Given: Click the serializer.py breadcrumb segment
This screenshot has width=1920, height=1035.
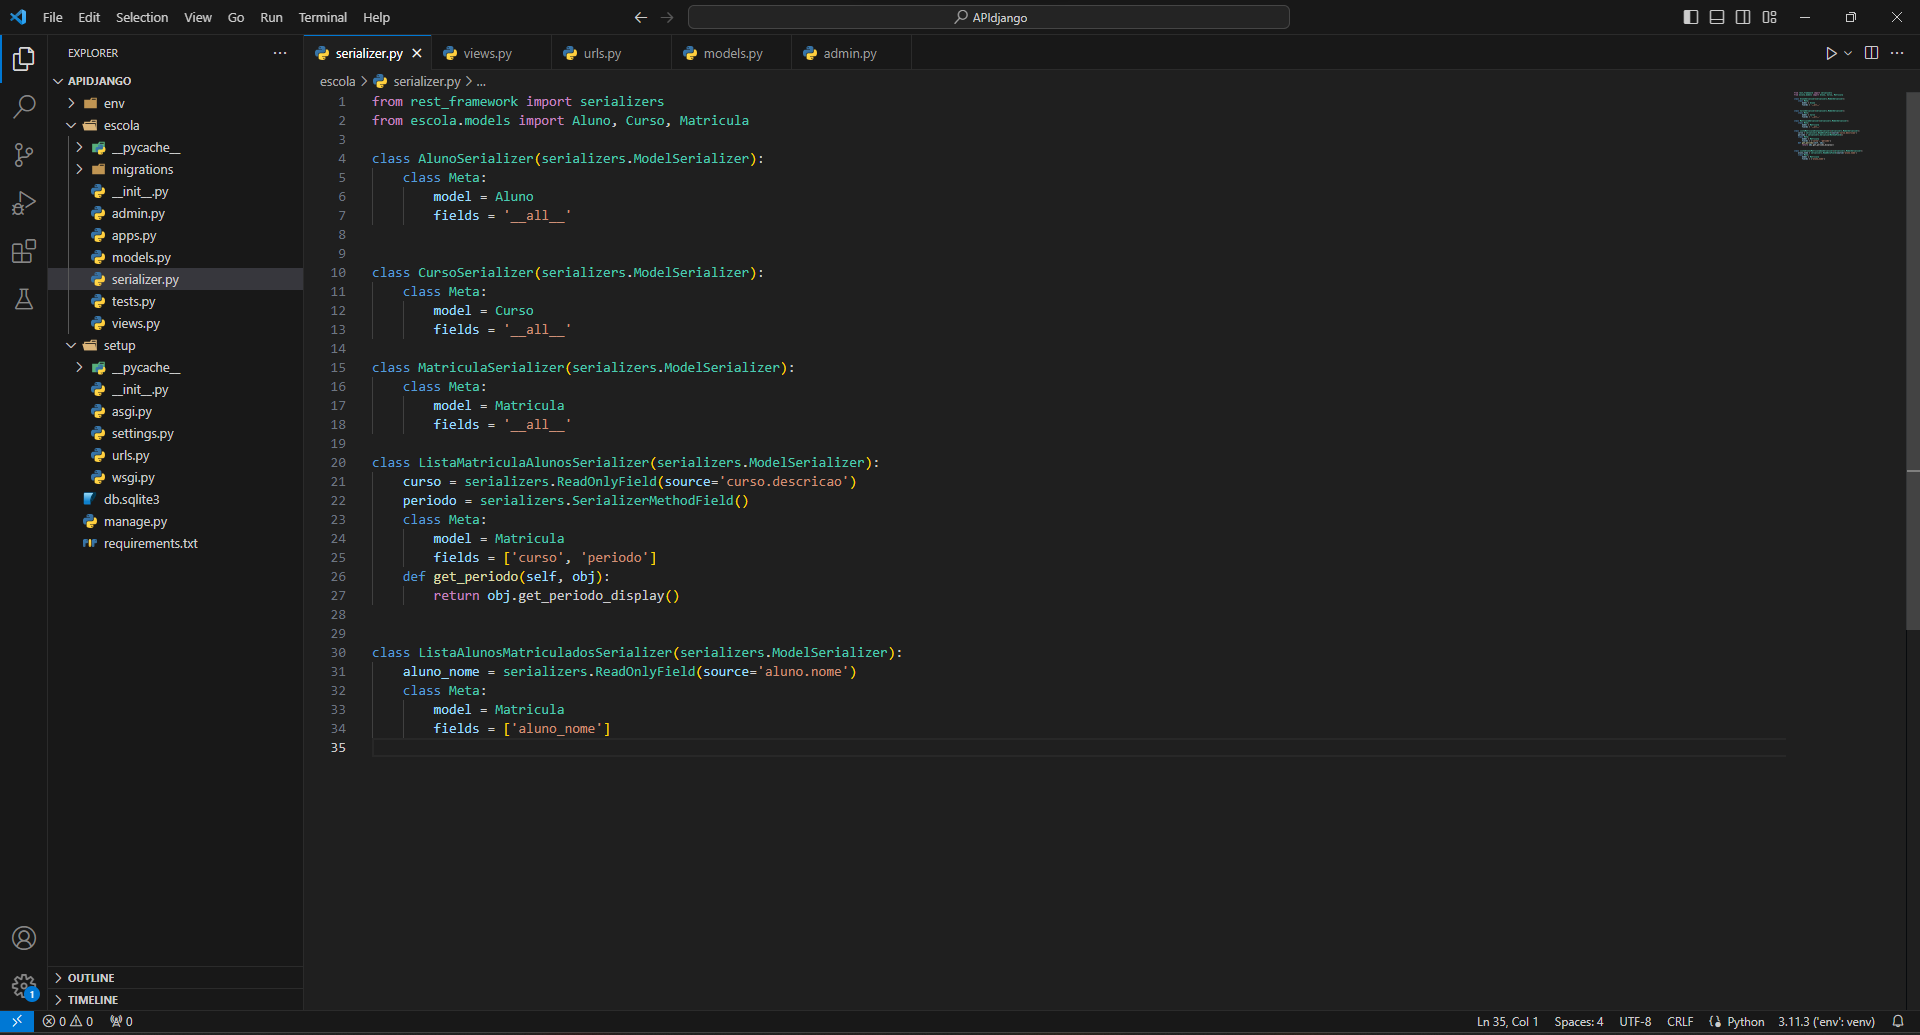Looking at the screenshot, I should pos(426,81).
